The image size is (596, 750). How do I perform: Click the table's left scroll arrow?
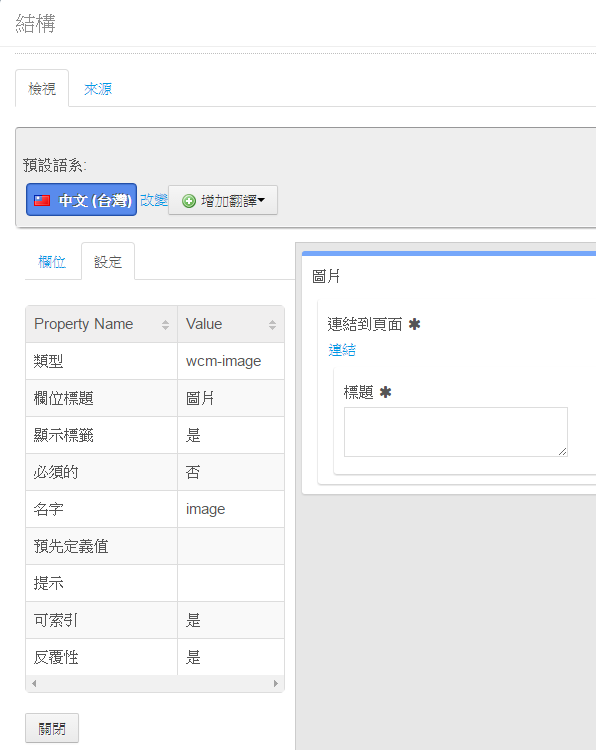click(34, 684)
